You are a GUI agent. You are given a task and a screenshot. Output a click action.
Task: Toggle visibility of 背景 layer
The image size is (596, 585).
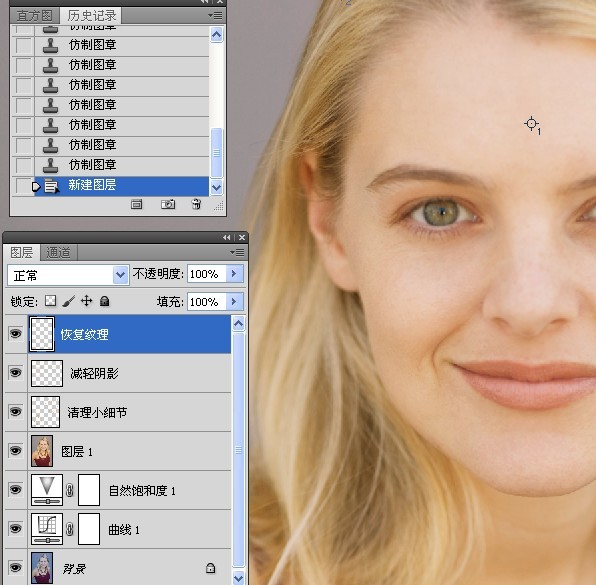(16, 568)
